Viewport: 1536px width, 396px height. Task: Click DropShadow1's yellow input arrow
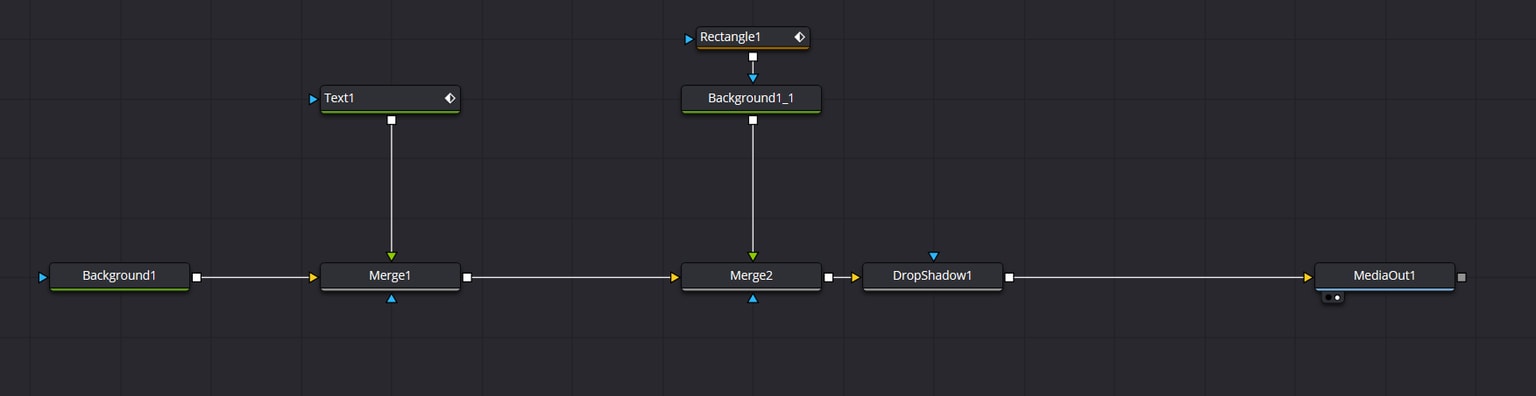[856, 277]
